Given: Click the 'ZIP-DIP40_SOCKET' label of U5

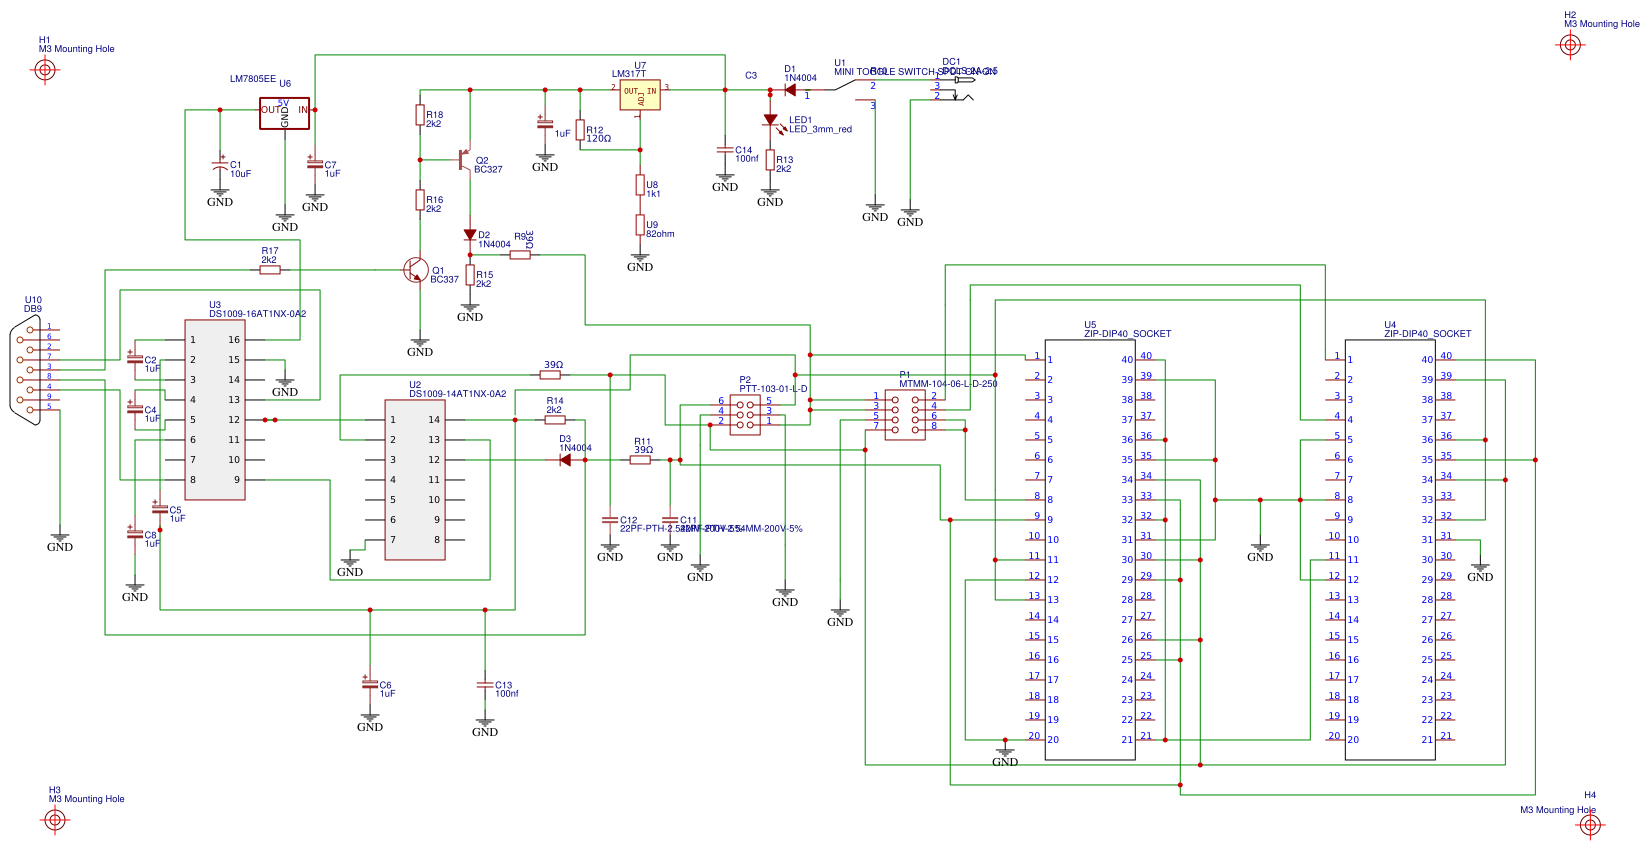Looking at the screenshot, I should click(x=1127, y=334).
